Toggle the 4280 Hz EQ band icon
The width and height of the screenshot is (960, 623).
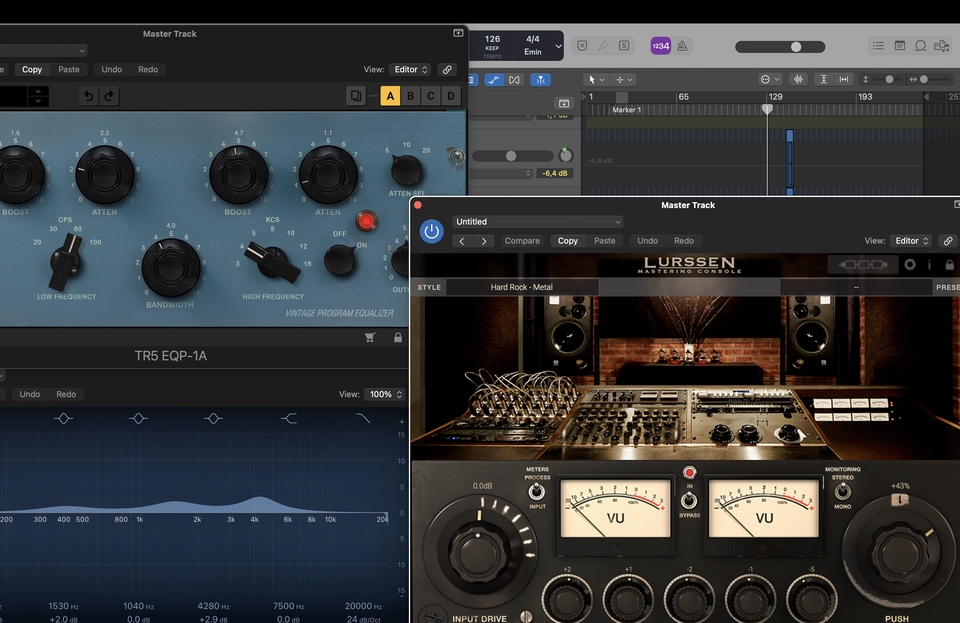(213, 419)
